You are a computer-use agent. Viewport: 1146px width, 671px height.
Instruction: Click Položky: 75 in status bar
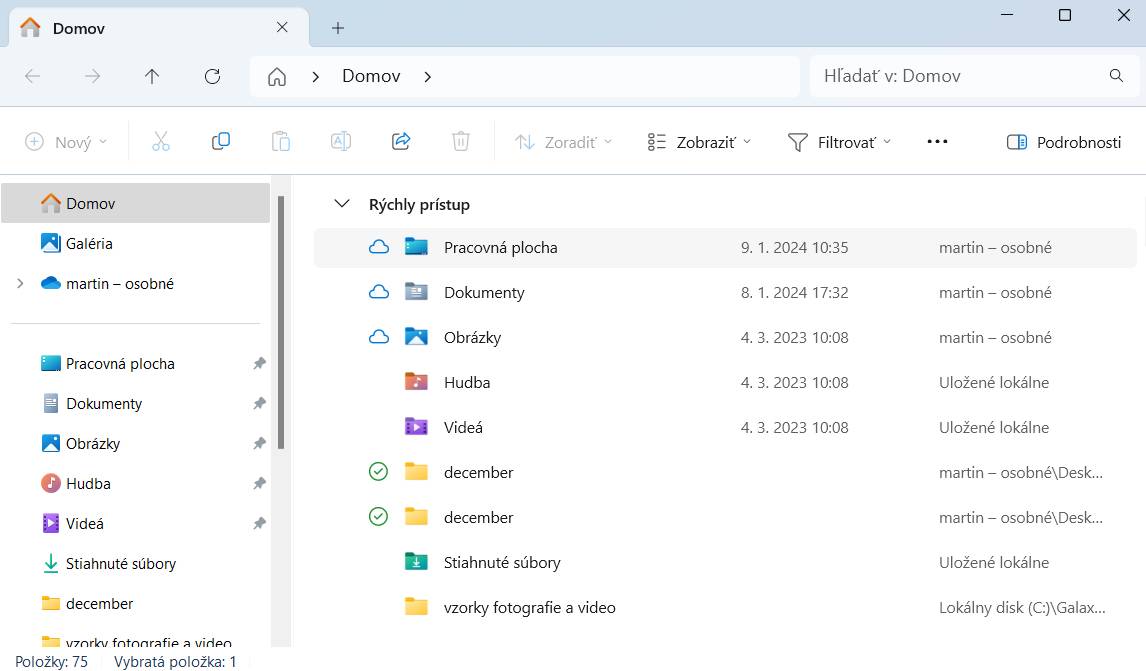point(51,661)
